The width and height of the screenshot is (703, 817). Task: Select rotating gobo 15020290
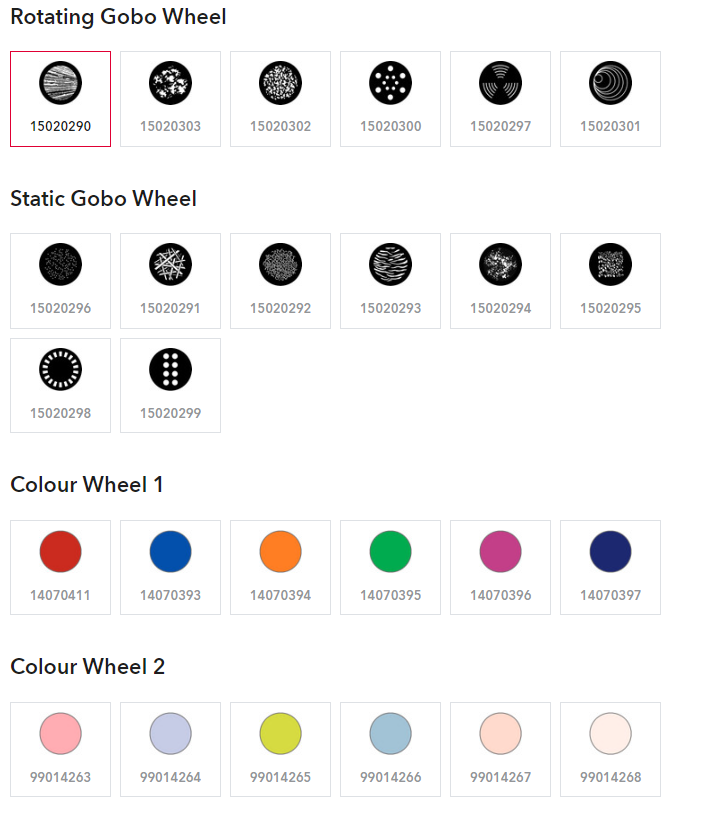(x=60, y=99)
